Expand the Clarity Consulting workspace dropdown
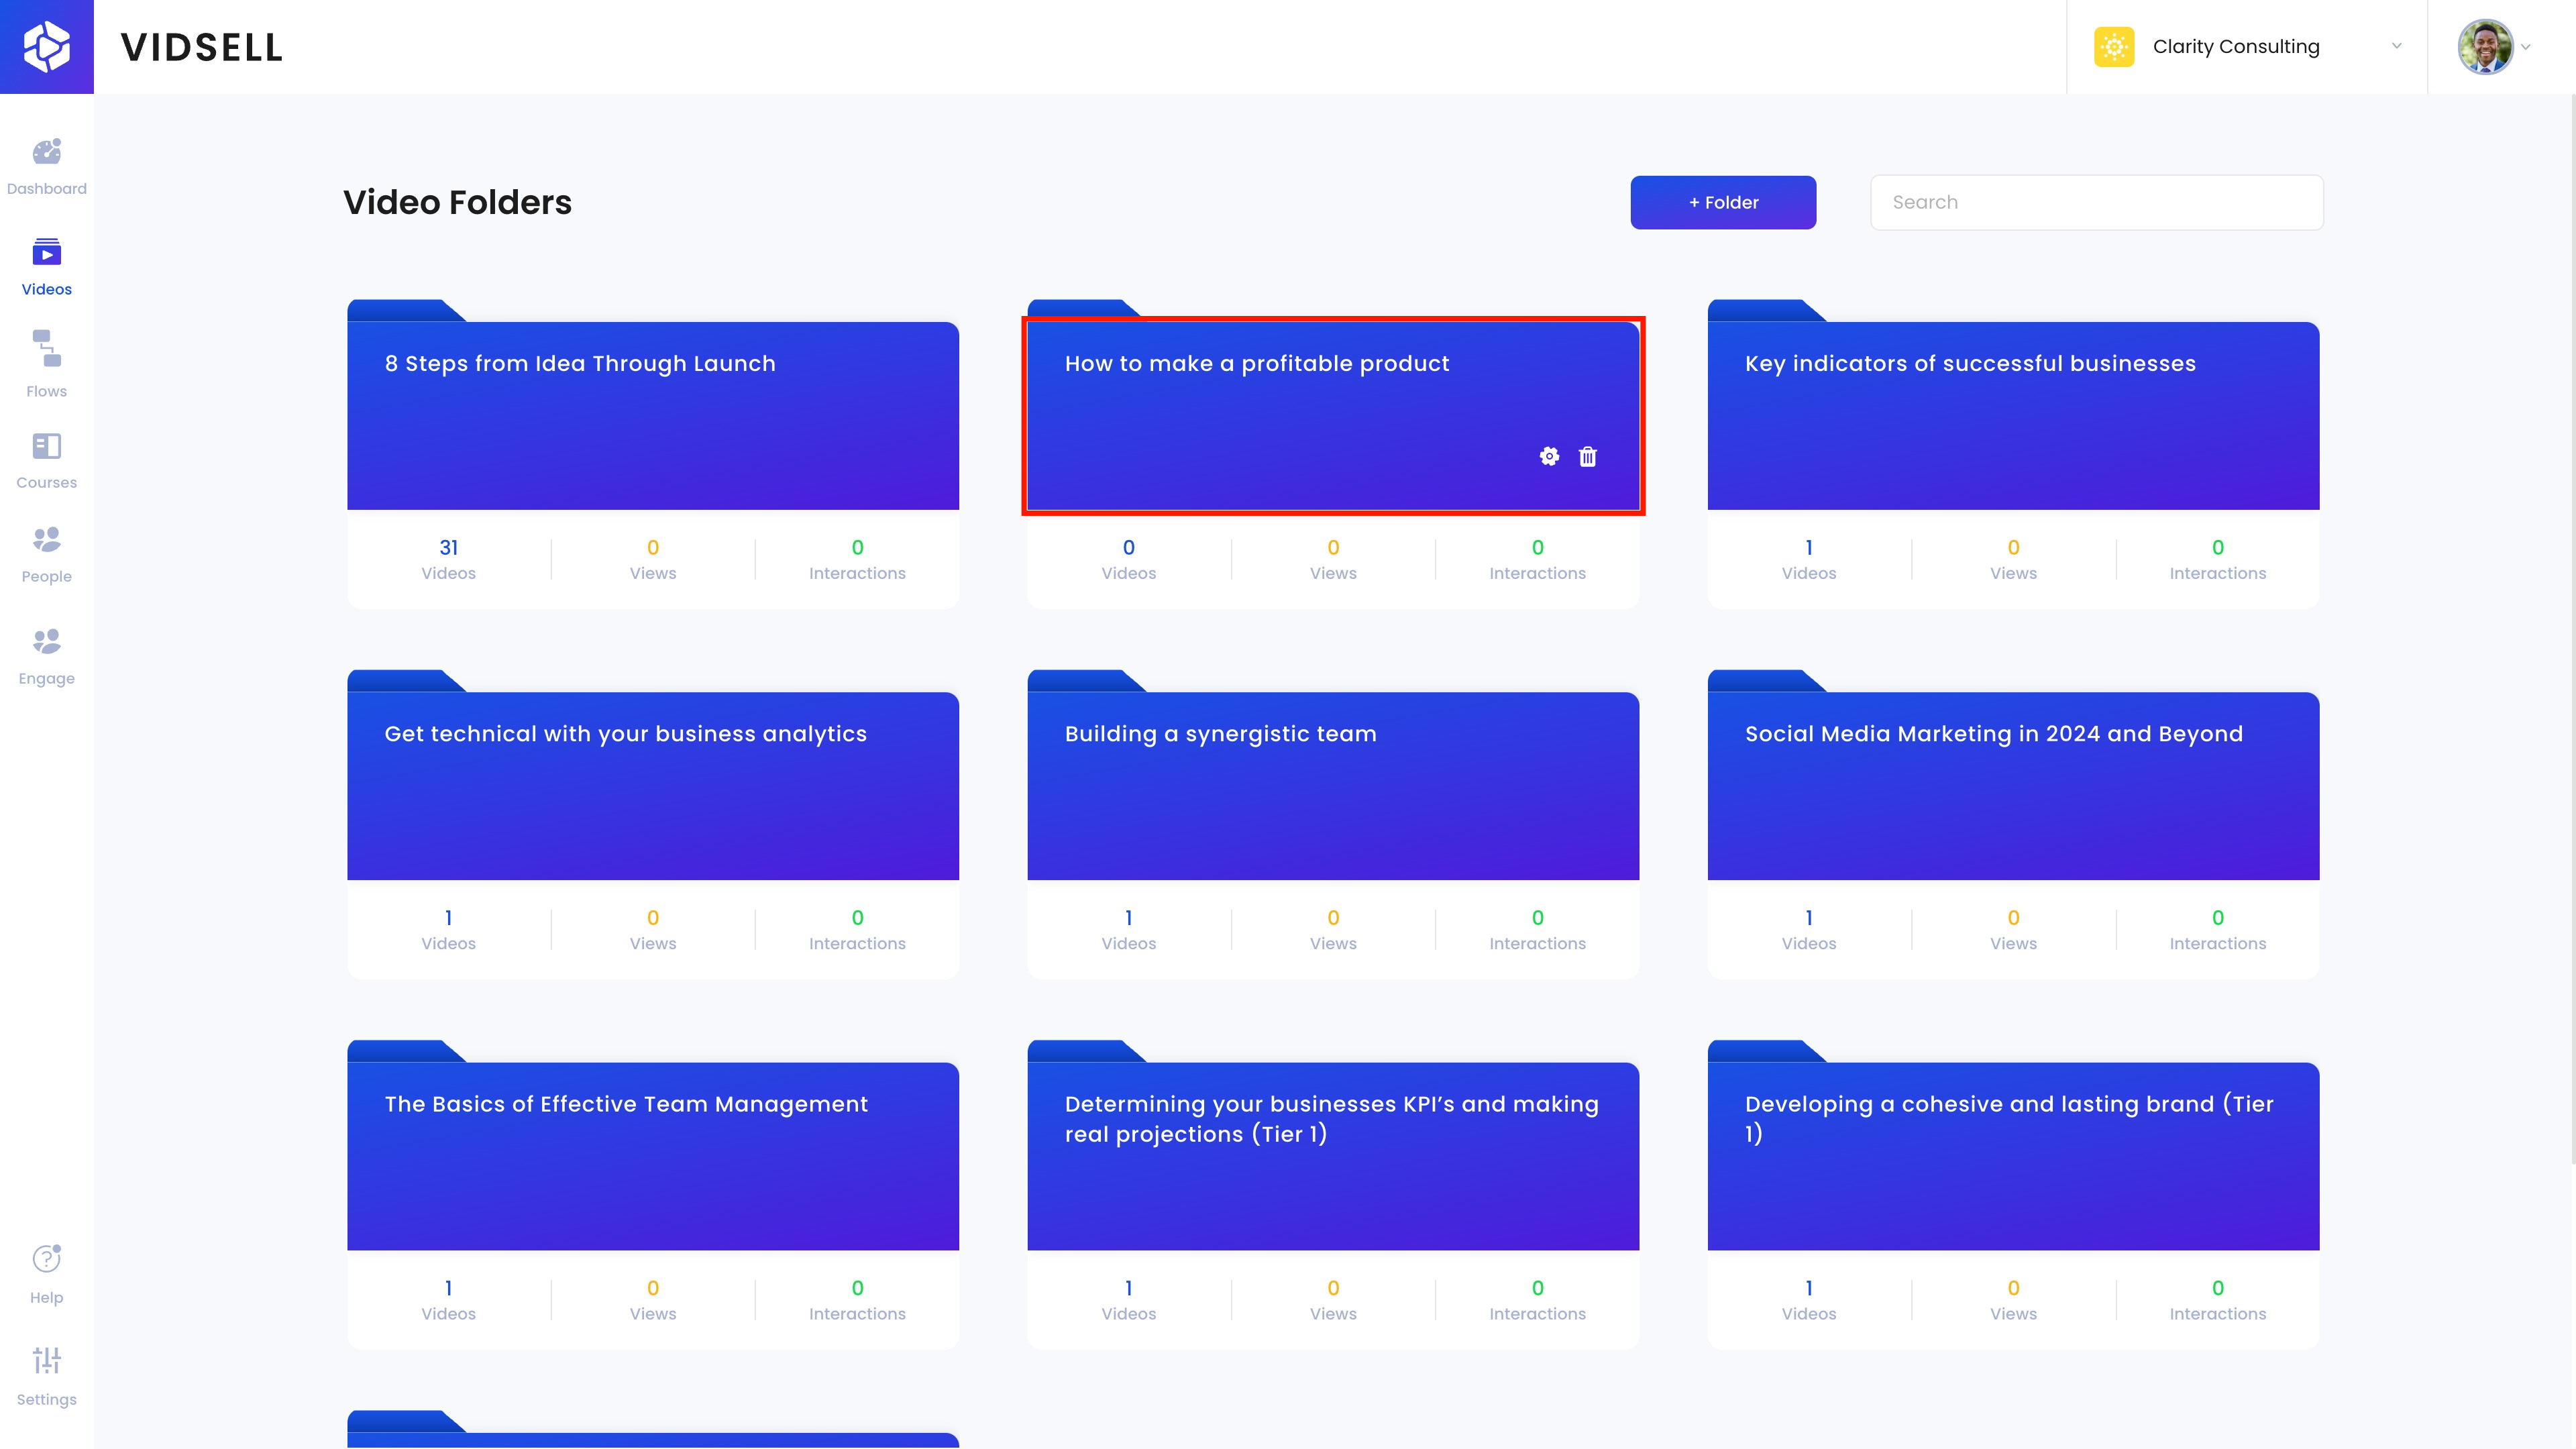 click(2396, 46)
